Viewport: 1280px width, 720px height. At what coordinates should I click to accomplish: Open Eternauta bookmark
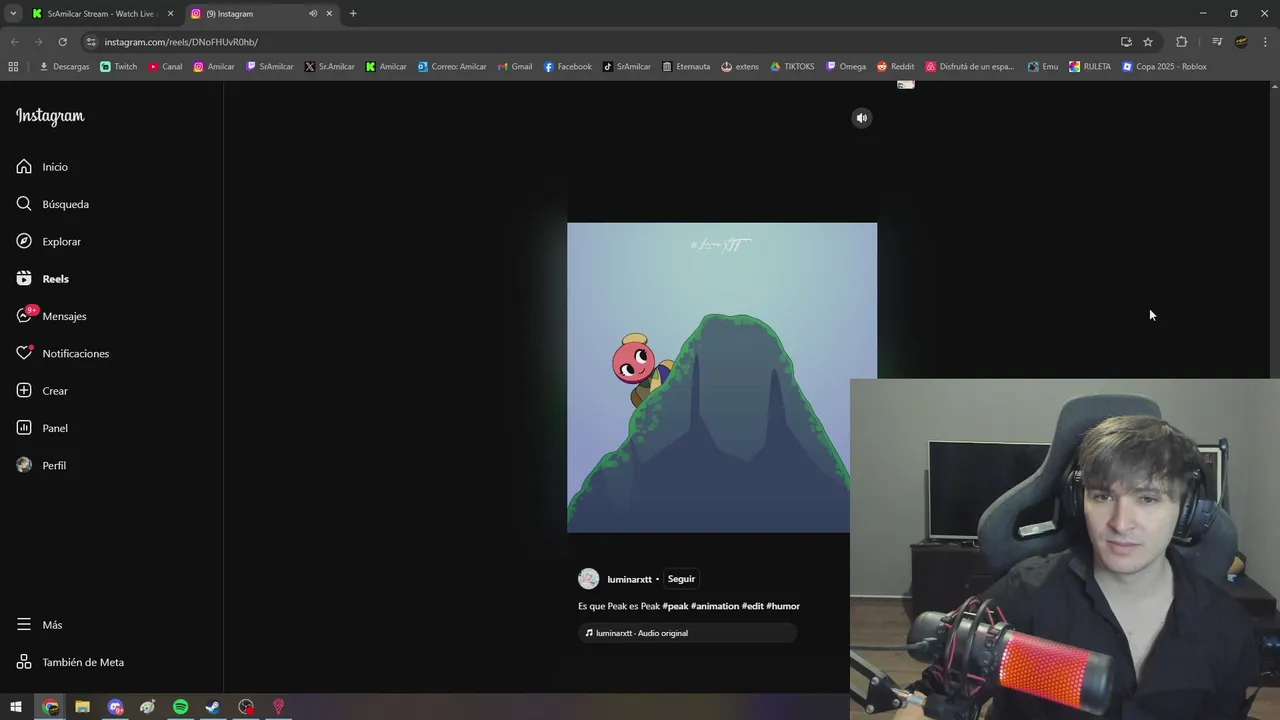pos(686,67)
